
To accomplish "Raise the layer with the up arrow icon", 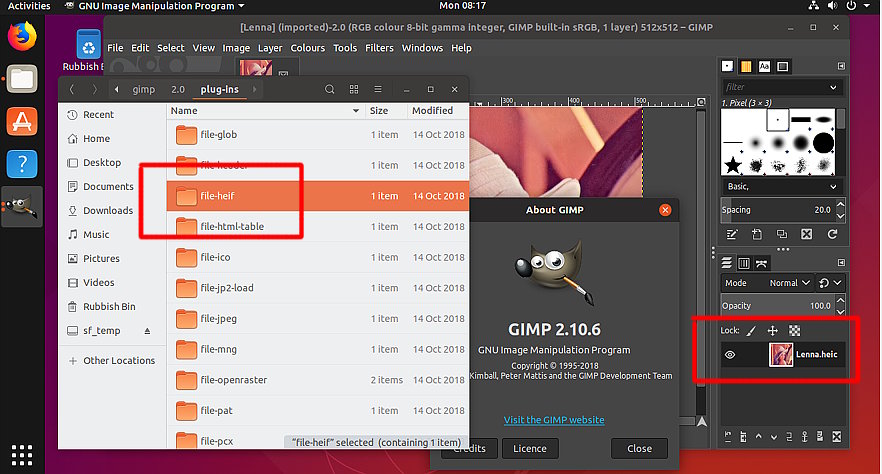I will [x=758, y=436].
